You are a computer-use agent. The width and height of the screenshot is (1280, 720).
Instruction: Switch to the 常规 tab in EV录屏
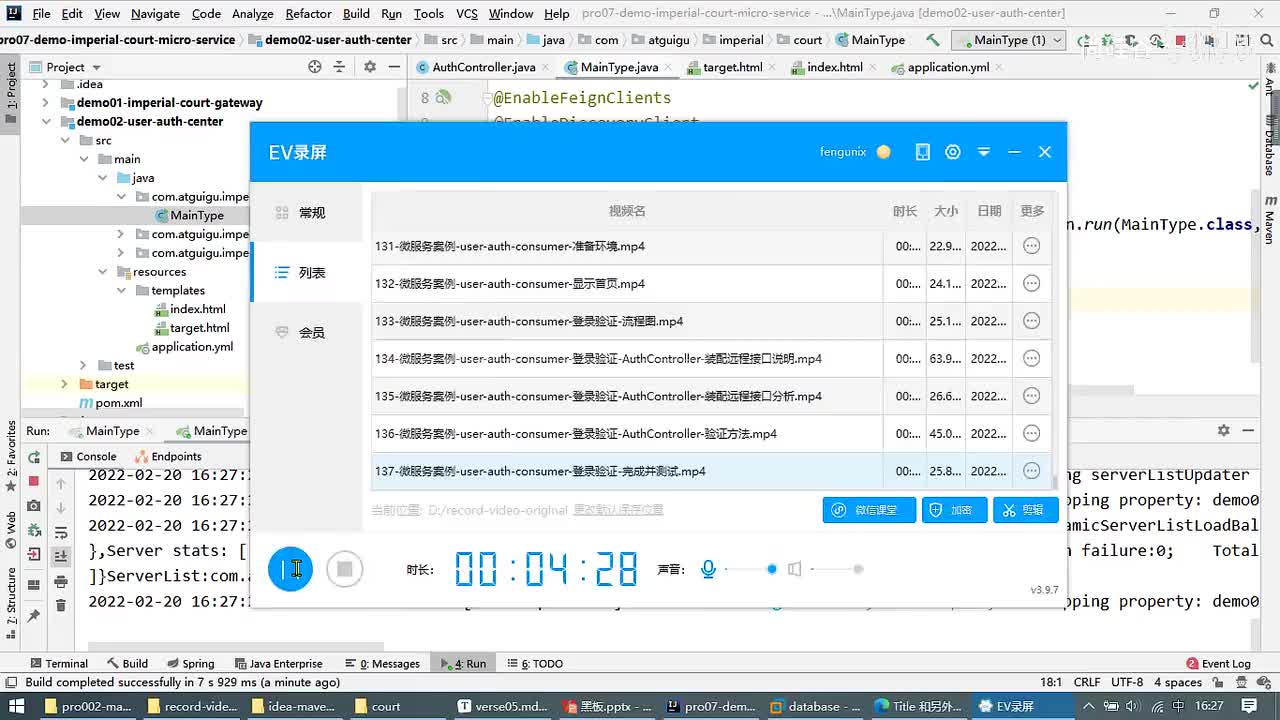(x=306, y=213)
